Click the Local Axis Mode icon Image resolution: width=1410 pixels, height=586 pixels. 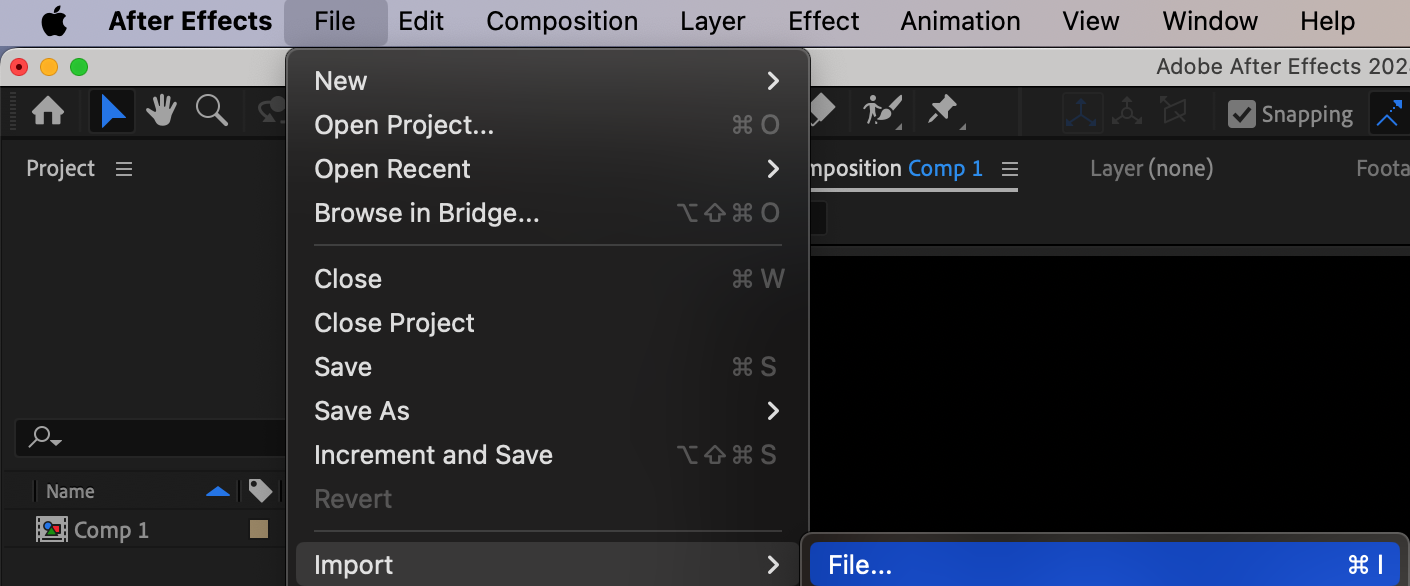pos(1082,113)
